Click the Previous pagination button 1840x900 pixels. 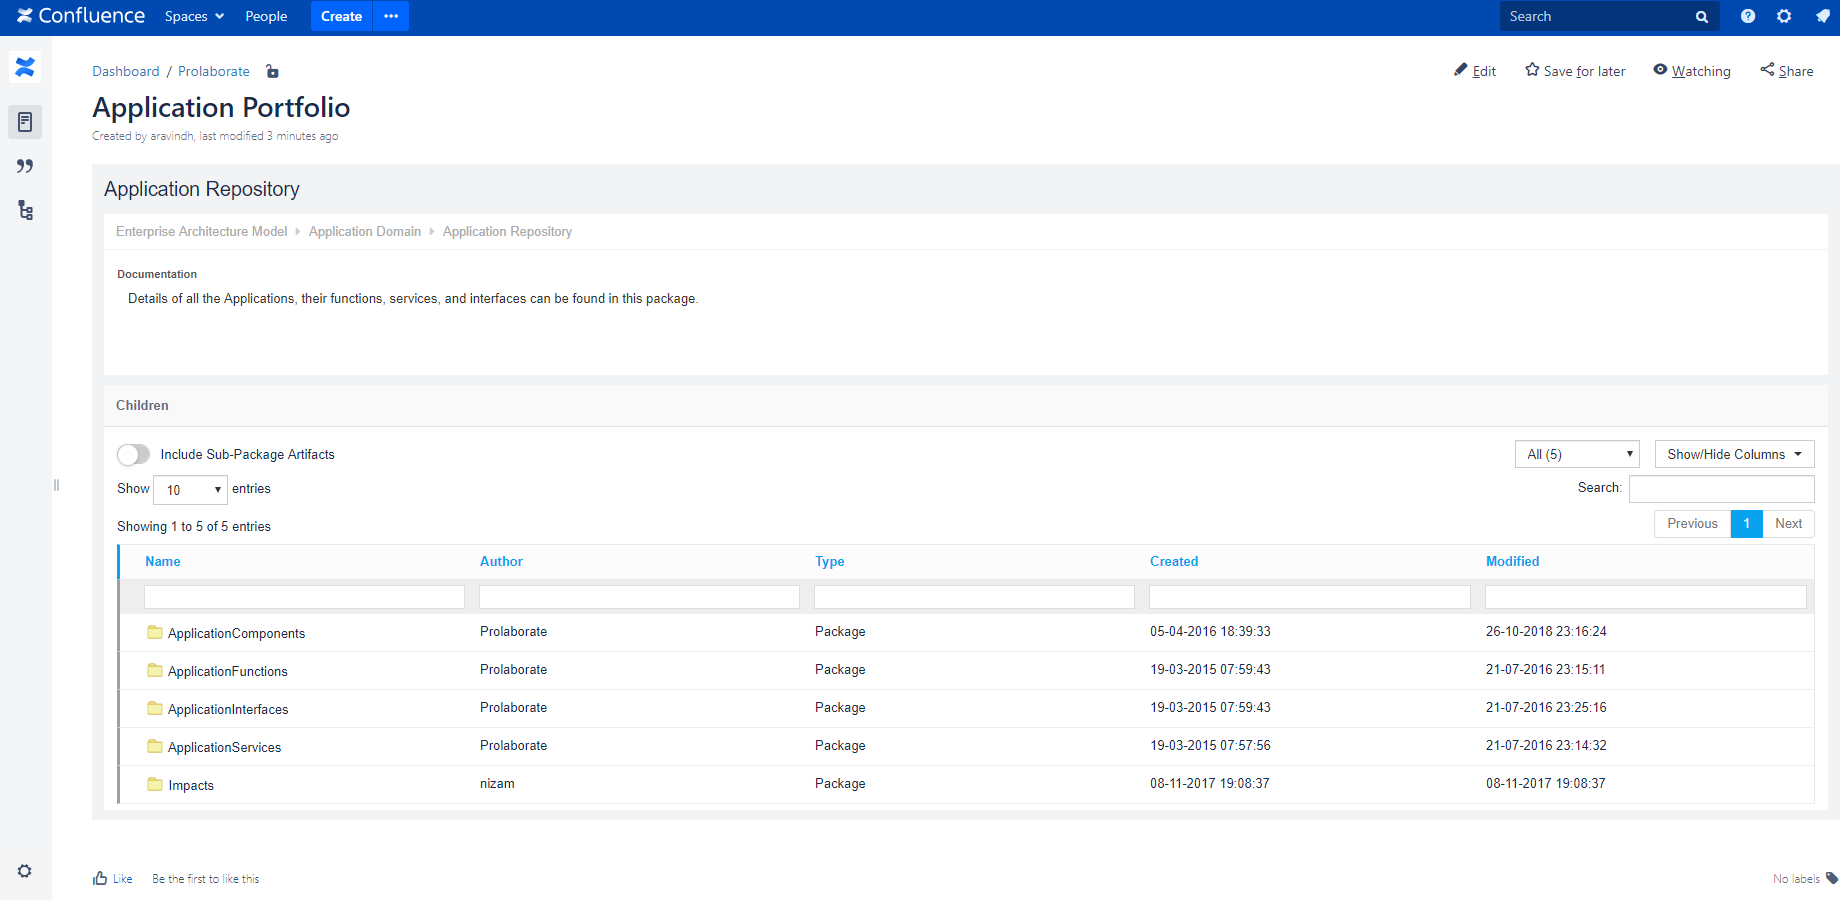(1692, 524)
